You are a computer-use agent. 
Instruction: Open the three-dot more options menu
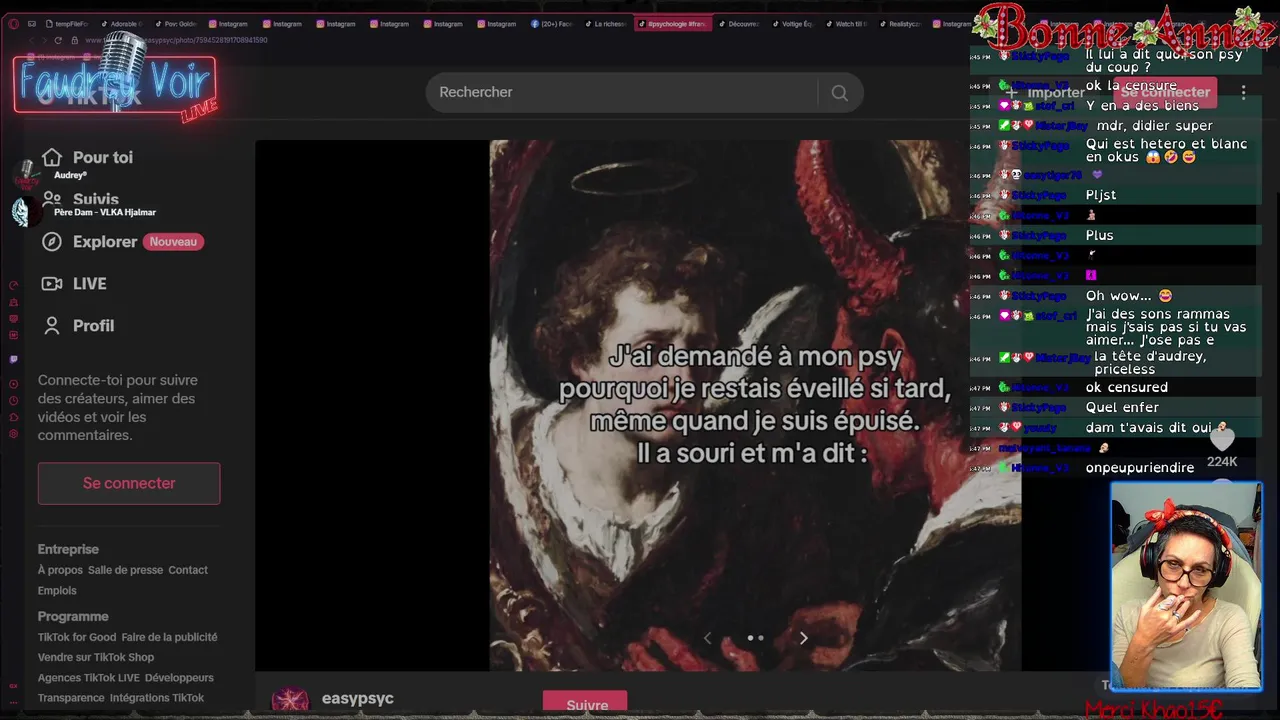(1243, 92)
